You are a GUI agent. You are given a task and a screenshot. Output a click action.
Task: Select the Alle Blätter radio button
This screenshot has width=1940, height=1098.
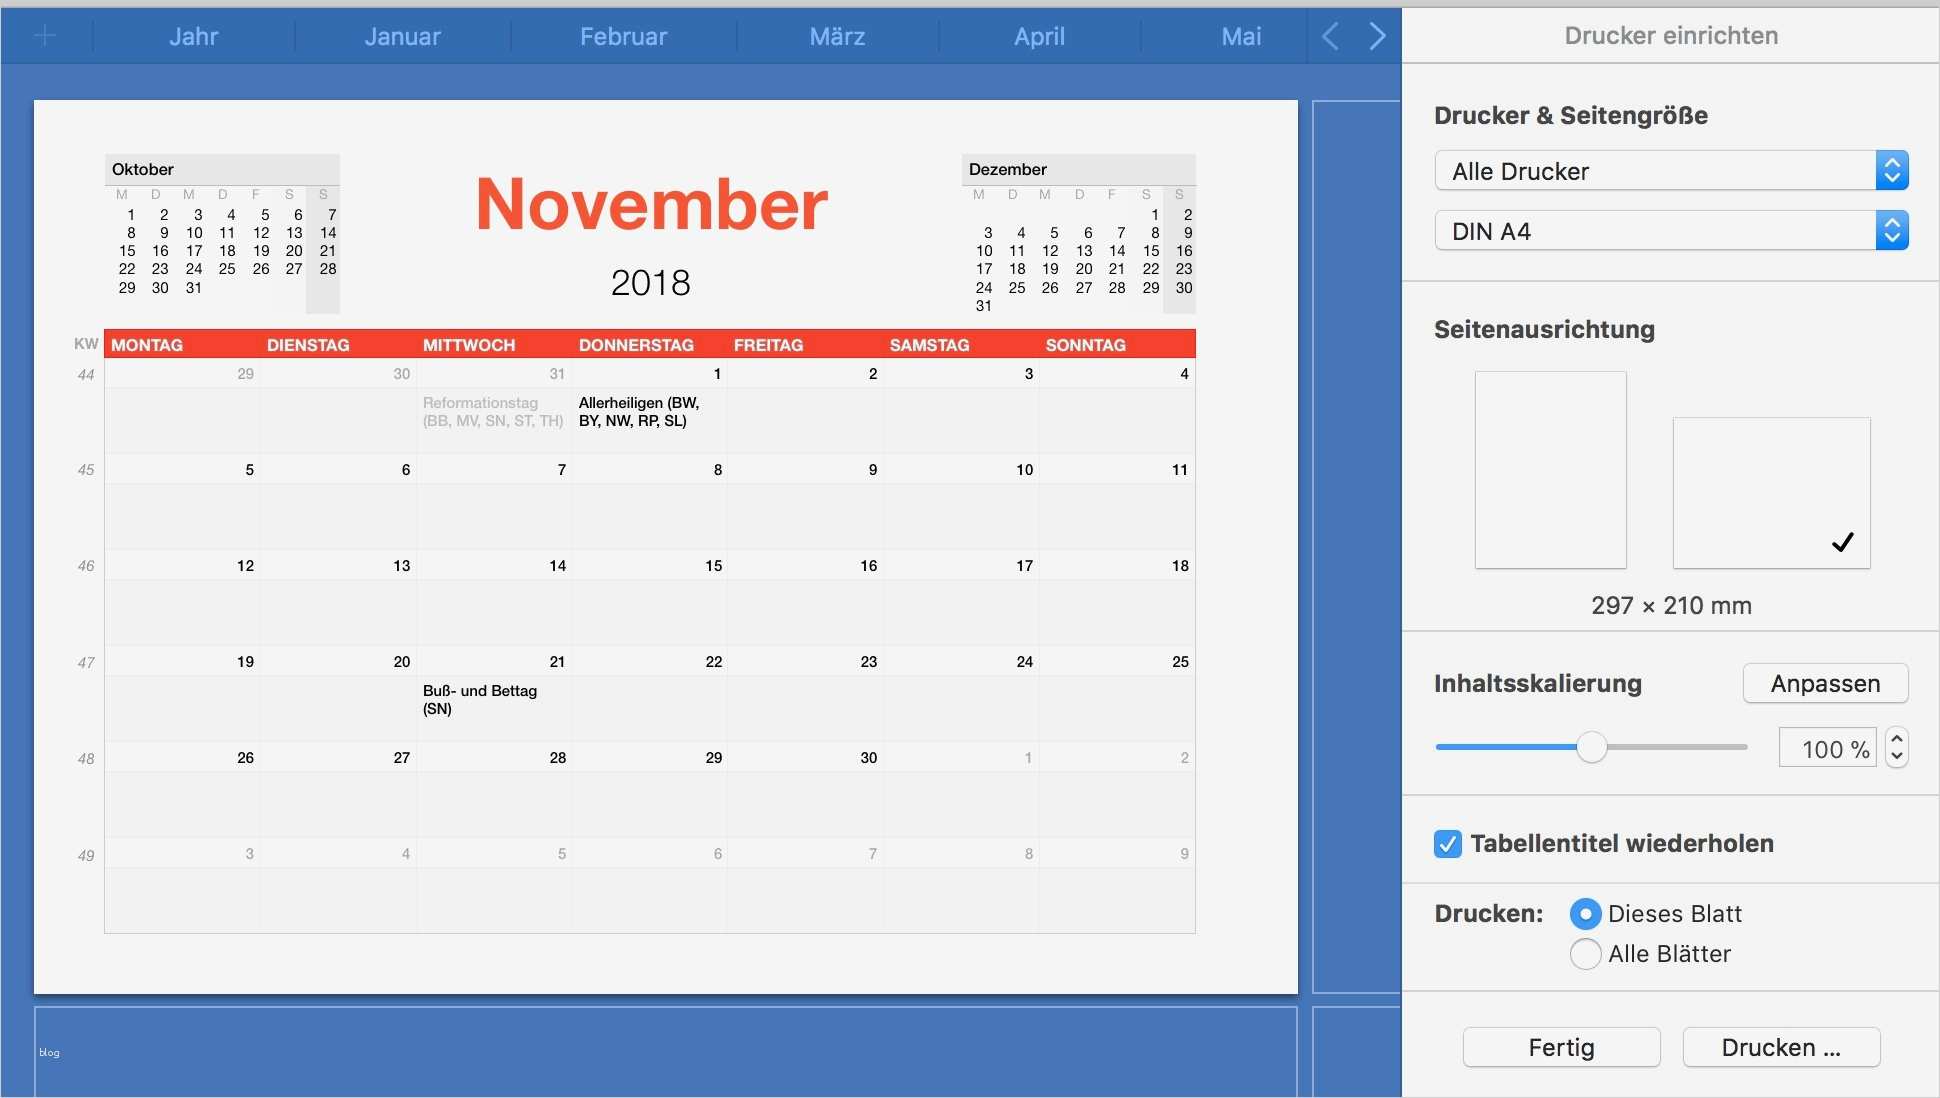(1585, 954)
